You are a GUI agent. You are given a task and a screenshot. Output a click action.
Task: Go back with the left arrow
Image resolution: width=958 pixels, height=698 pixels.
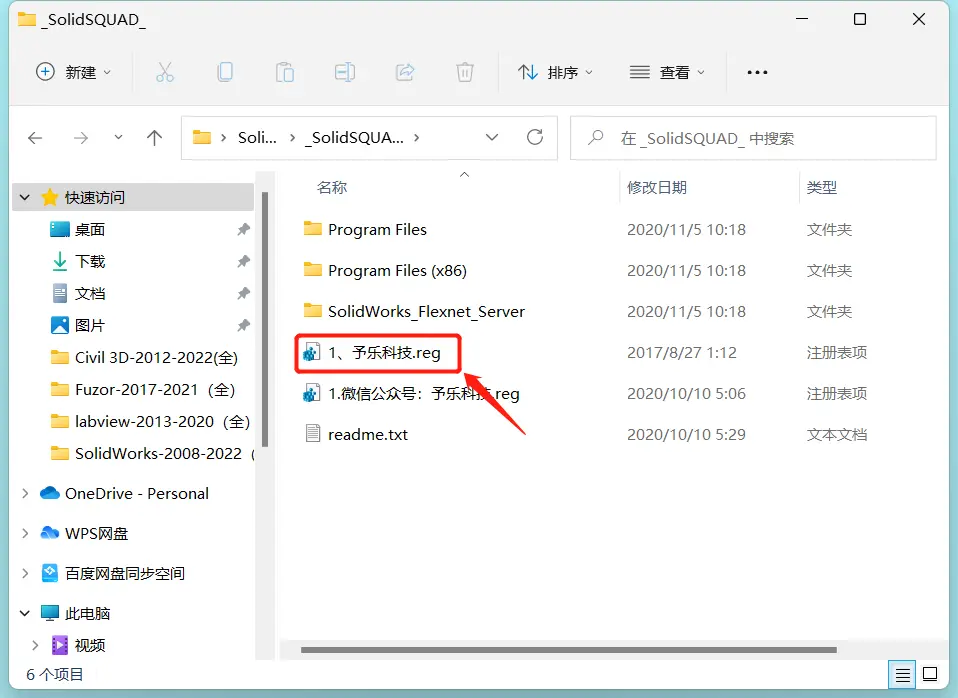click(x=35, y=138)
